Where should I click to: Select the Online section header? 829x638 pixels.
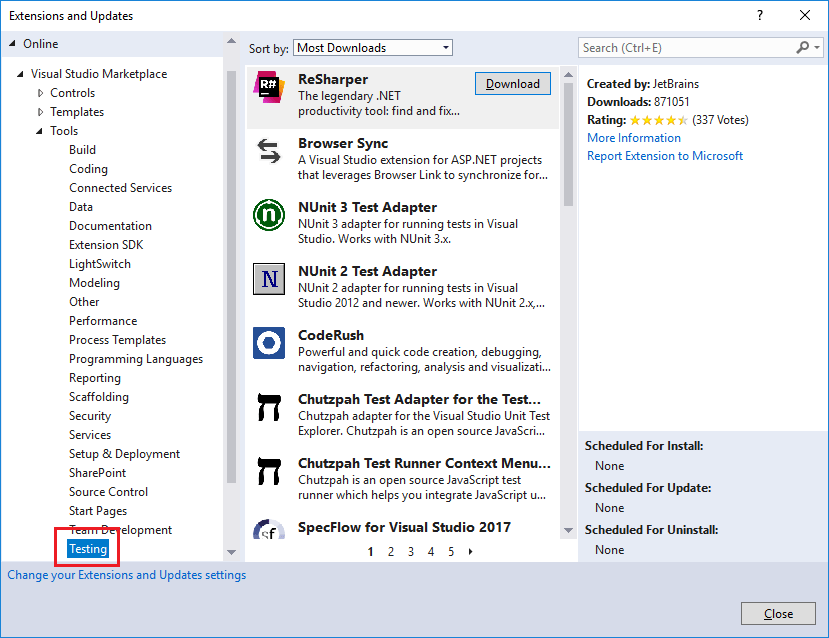[x=42, y=43]
